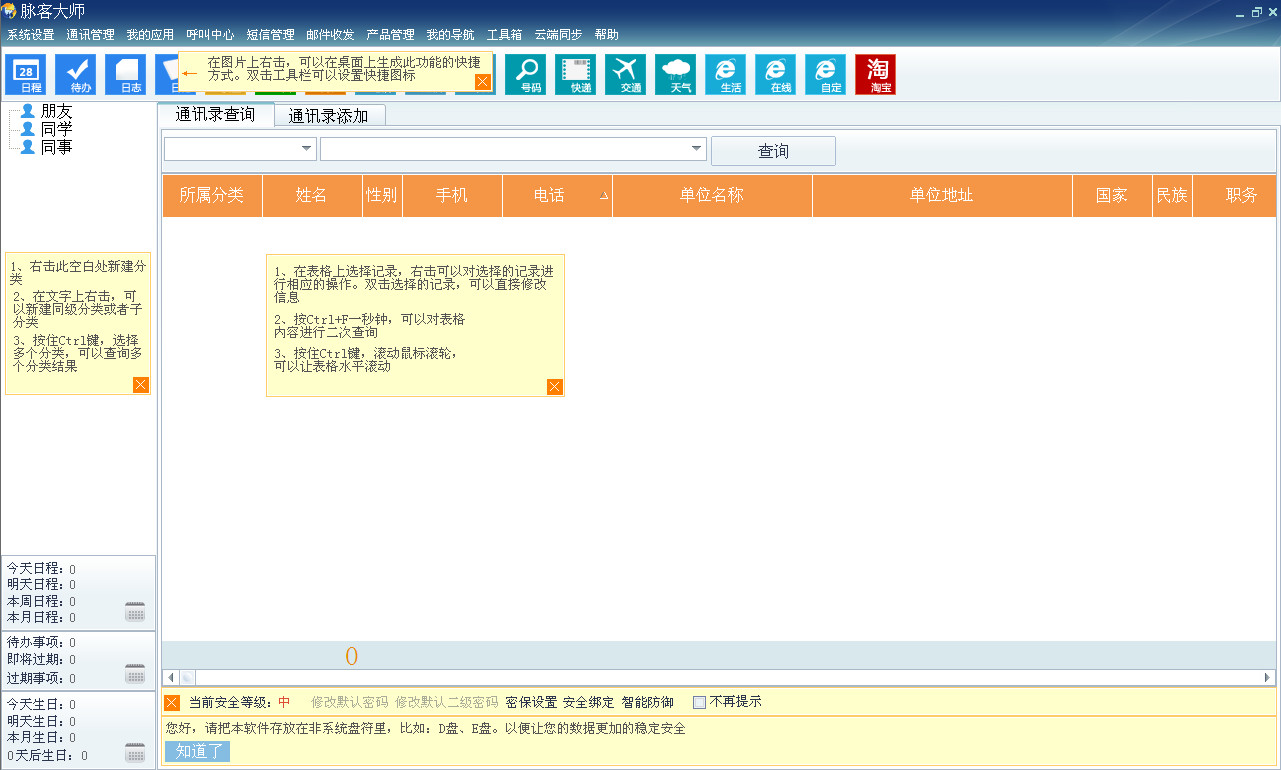Open 密保设置 security settings link
Image resolution: width=1281 pixels, height=770 pixels.
click(529, 701)
